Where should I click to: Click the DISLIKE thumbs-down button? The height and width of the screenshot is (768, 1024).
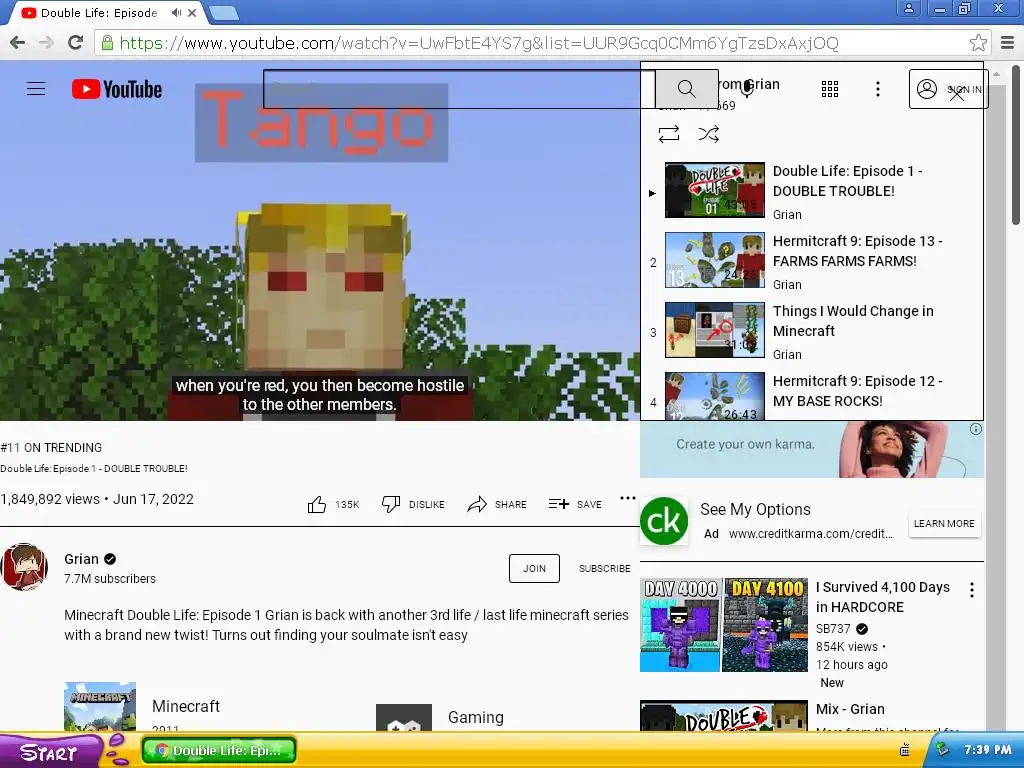point(413,504)
